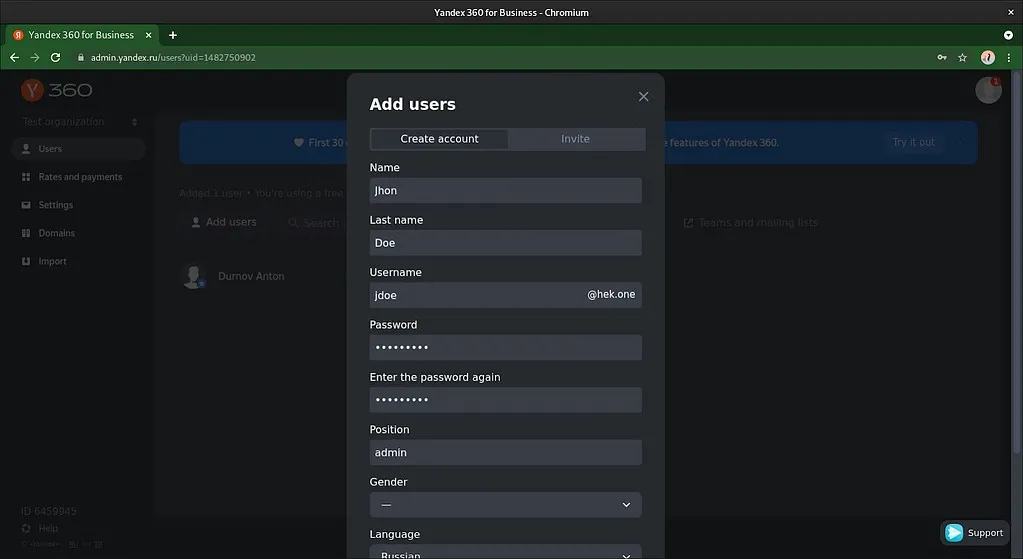
Task: Click the ID 6459945 text
Action: tap(48, 511)
